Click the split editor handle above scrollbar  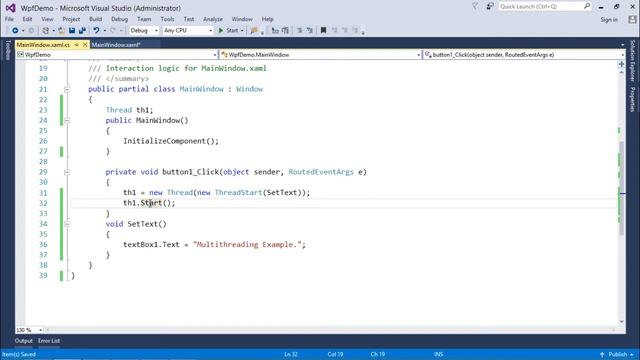[621, 64]
